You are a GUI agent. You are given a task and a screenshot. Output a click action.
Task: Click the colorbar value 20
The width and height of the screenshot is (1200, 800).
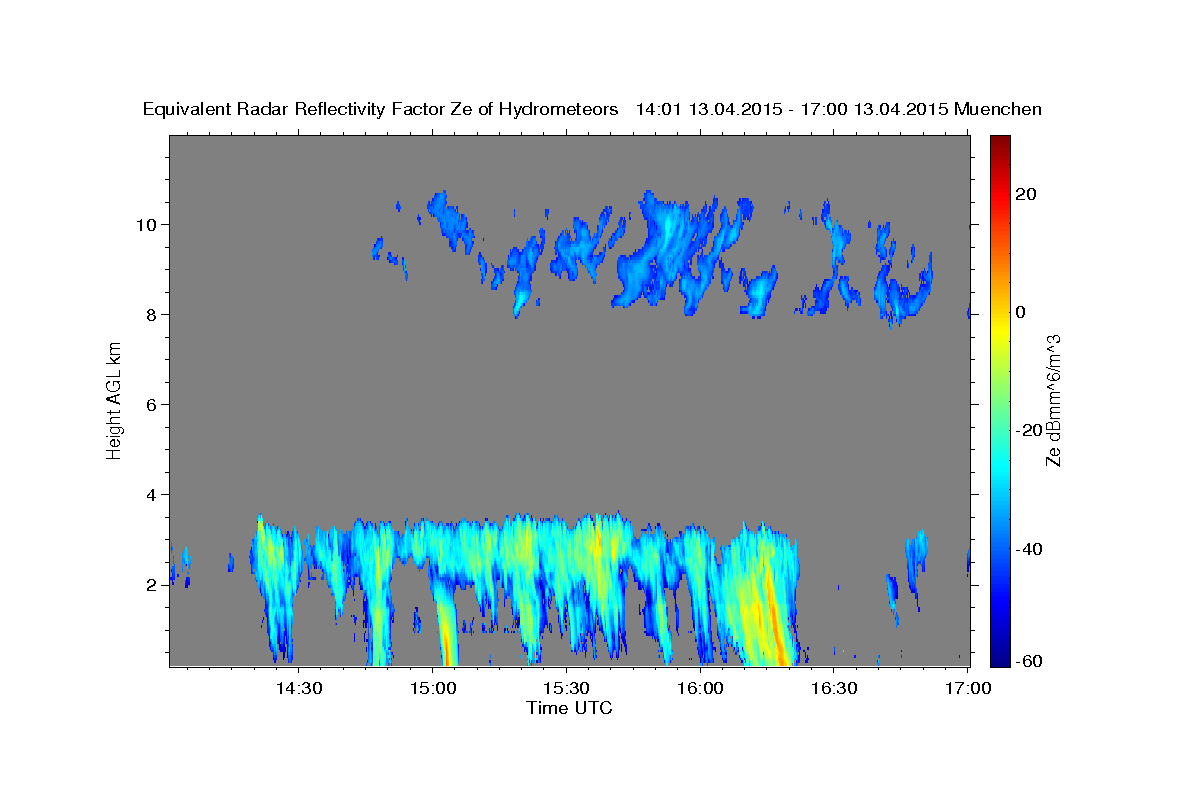click(1027, 194)
